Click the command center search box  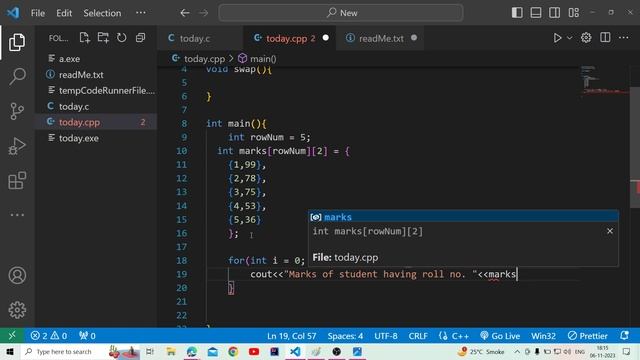[341, 13]
